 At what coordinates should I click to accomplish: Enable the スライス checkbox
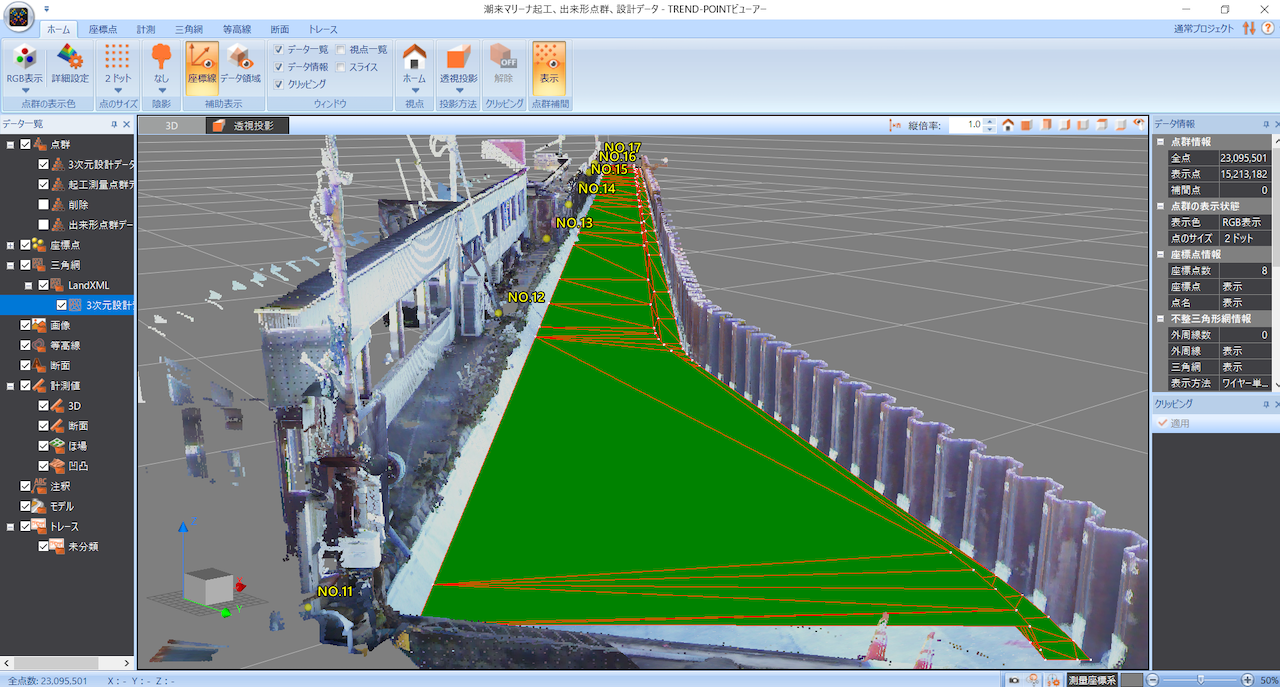click(341, 67)
